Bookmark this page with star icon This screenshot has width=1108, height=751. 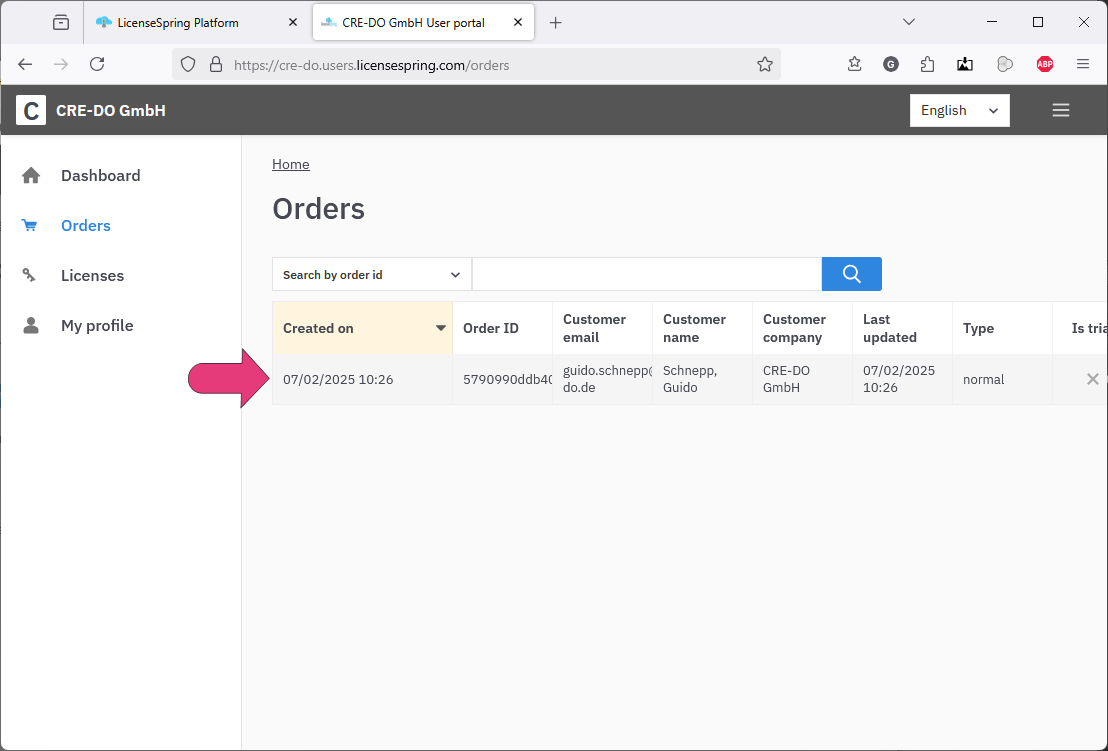click(765, 65)
